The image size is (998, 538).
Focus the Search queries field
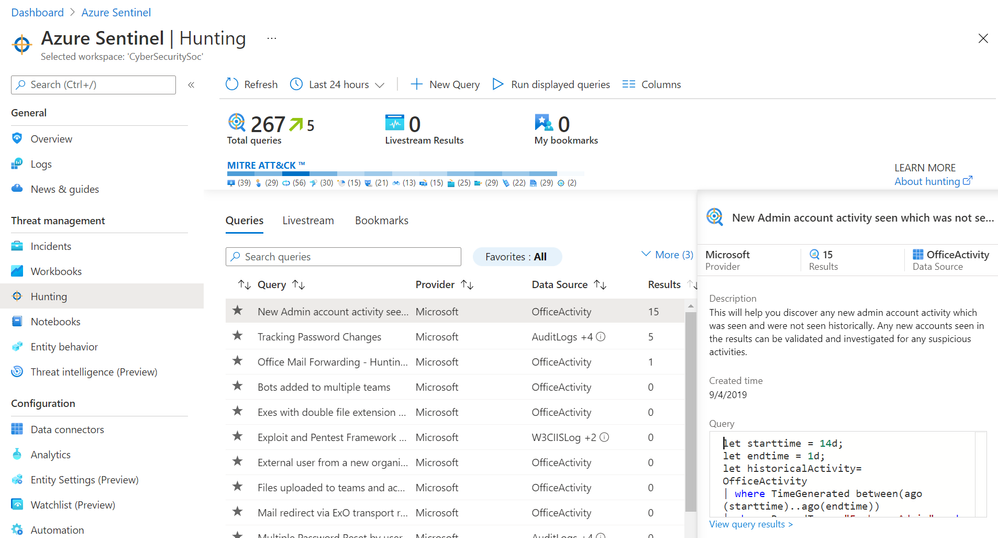point(343,257)
